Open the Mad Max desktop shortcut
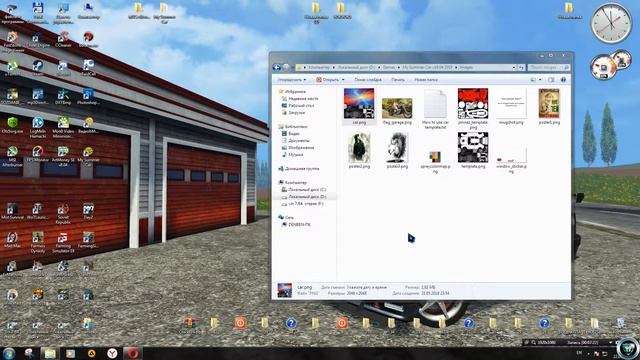Viewport: 640px width, 360px height. 12,240
